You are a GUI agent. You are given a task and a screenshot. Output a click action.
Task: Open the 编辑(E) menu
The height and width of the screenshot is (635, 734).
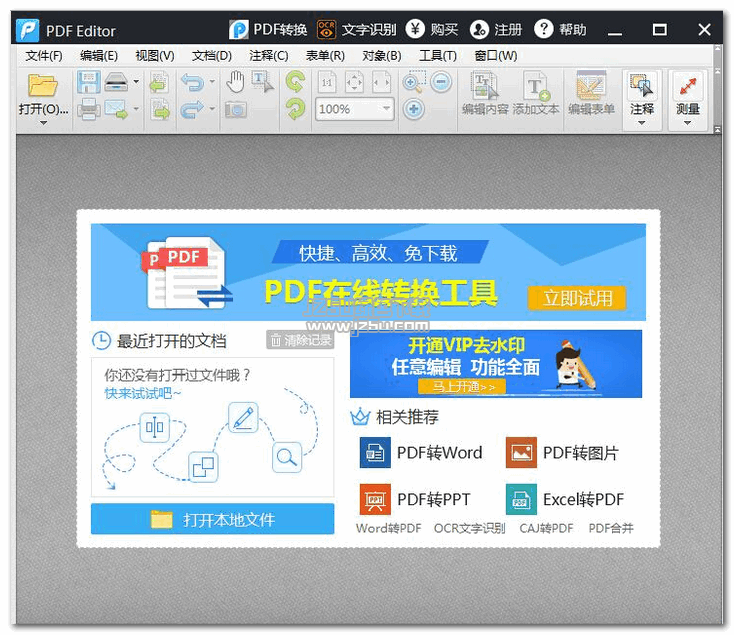pos(99,56)
